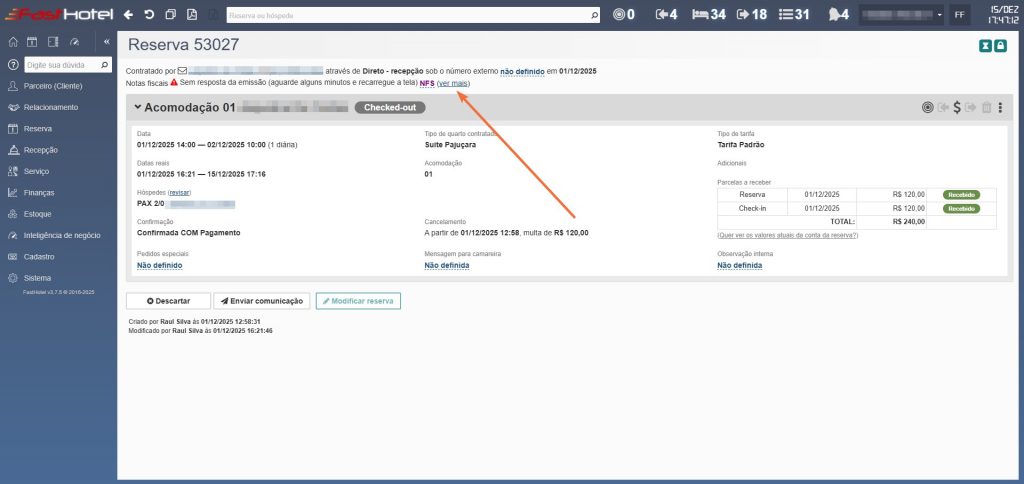Open the Finanças menu in sidebar
The height and width of the screenshot is (484, 1024).
coord(40,192)
